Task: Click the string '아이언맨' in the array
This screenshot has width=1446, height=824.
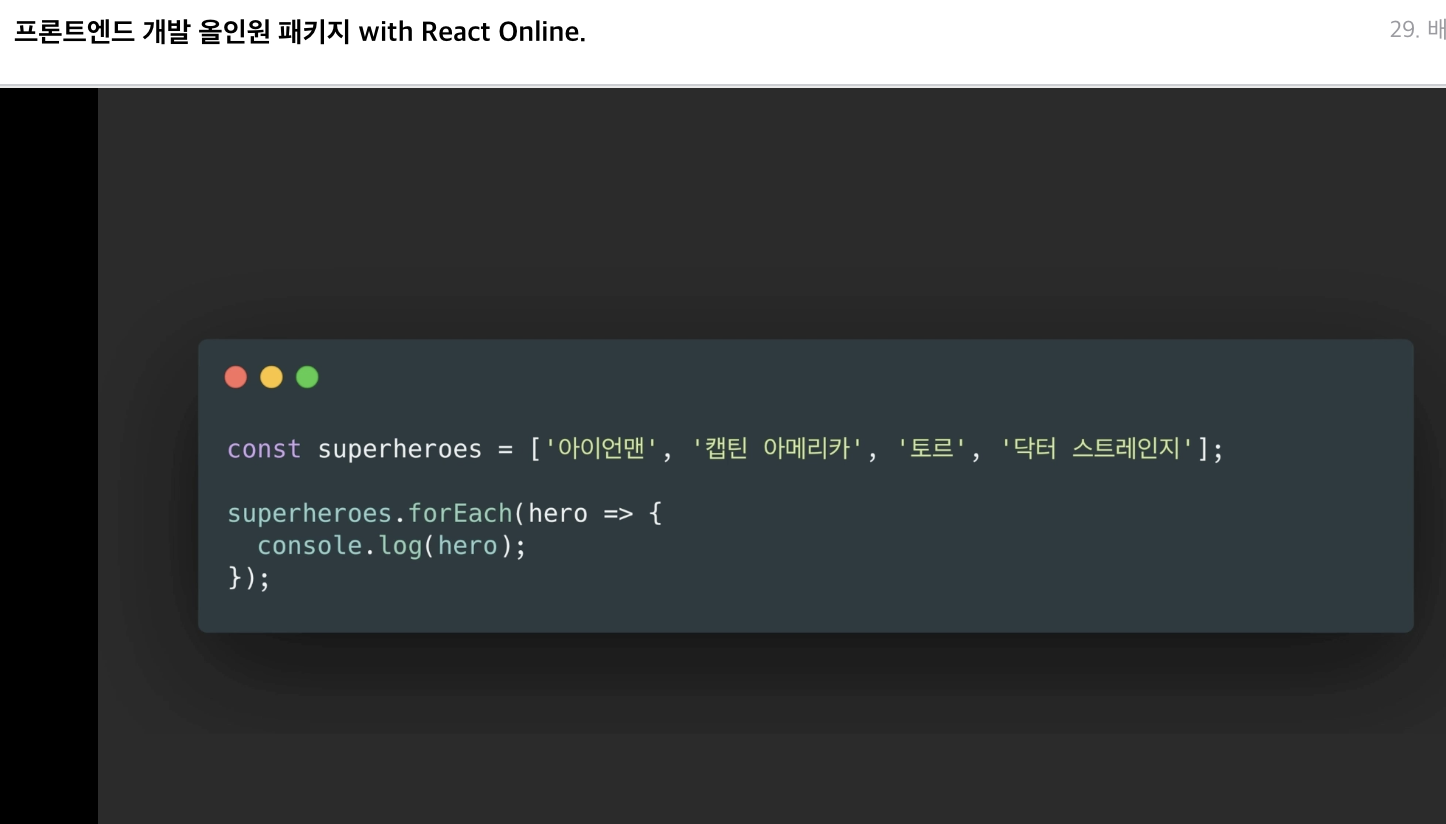Action: 601,449
